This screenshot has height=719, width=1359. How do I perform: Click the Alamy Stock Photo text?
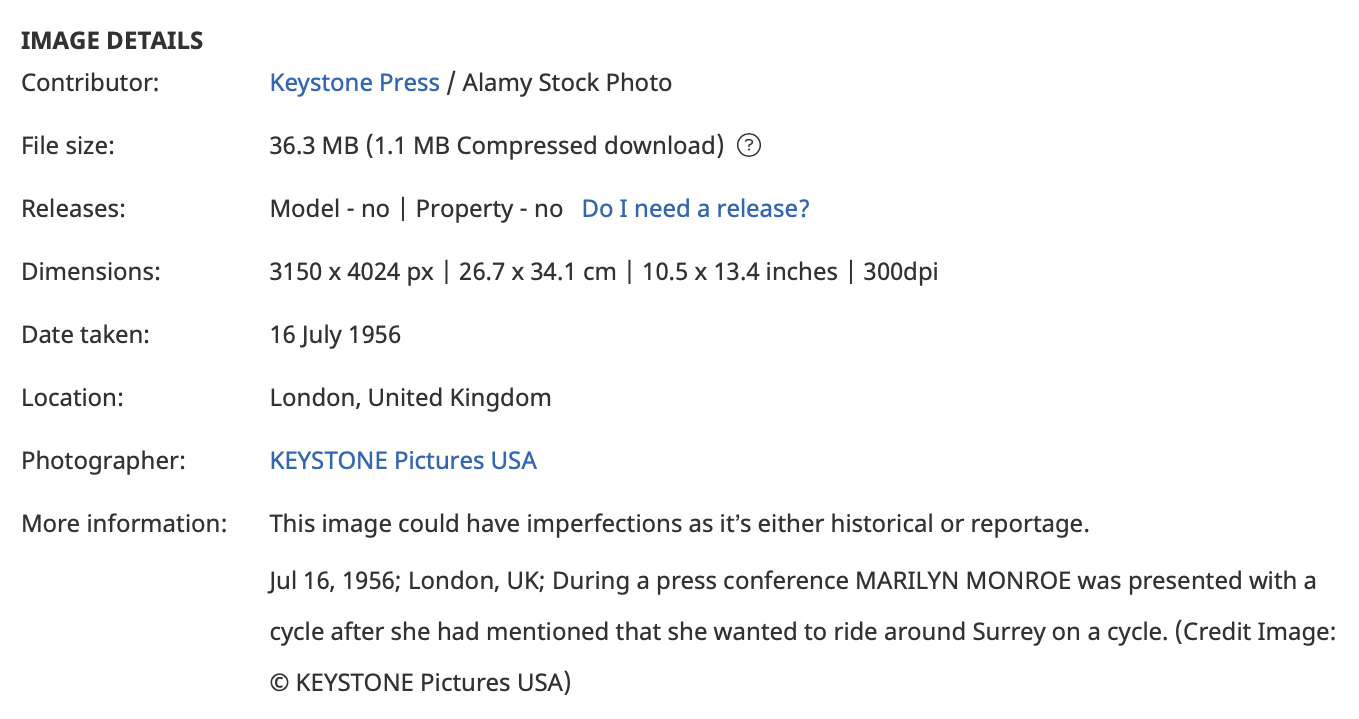pos(567,83)
